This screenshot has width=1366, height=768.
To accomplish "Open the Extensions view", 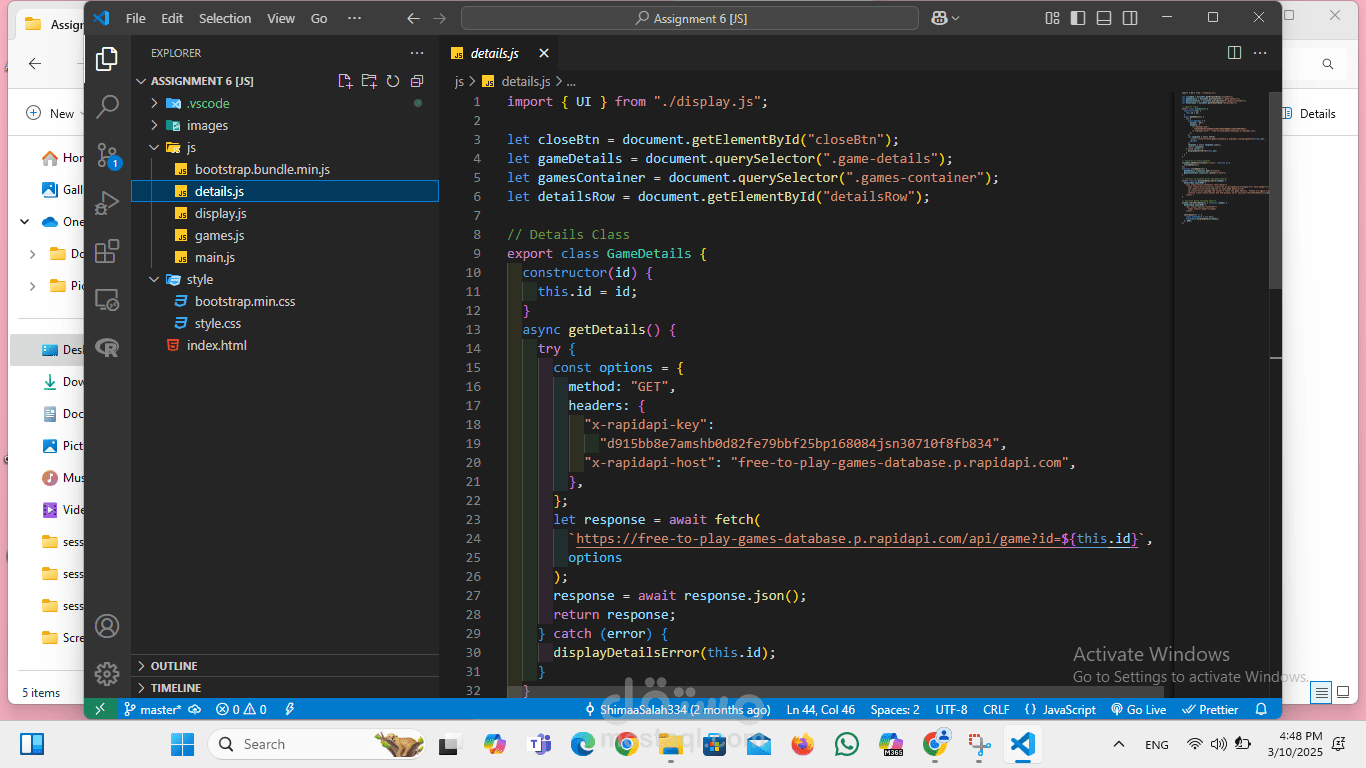I will (107, 251).
